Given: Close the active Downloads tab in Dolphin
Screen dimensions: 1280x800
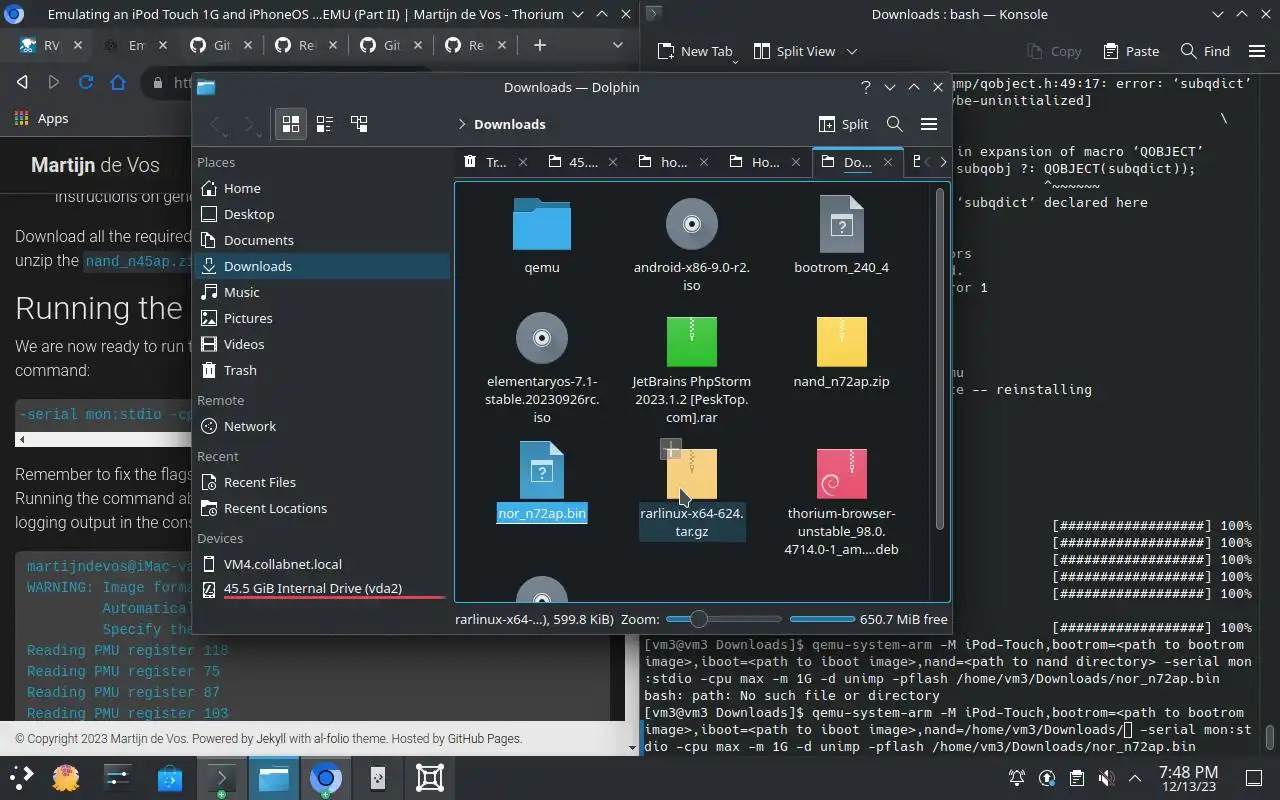Looking at the screenshot, I should pyautogui.click(x=887, y=162).
